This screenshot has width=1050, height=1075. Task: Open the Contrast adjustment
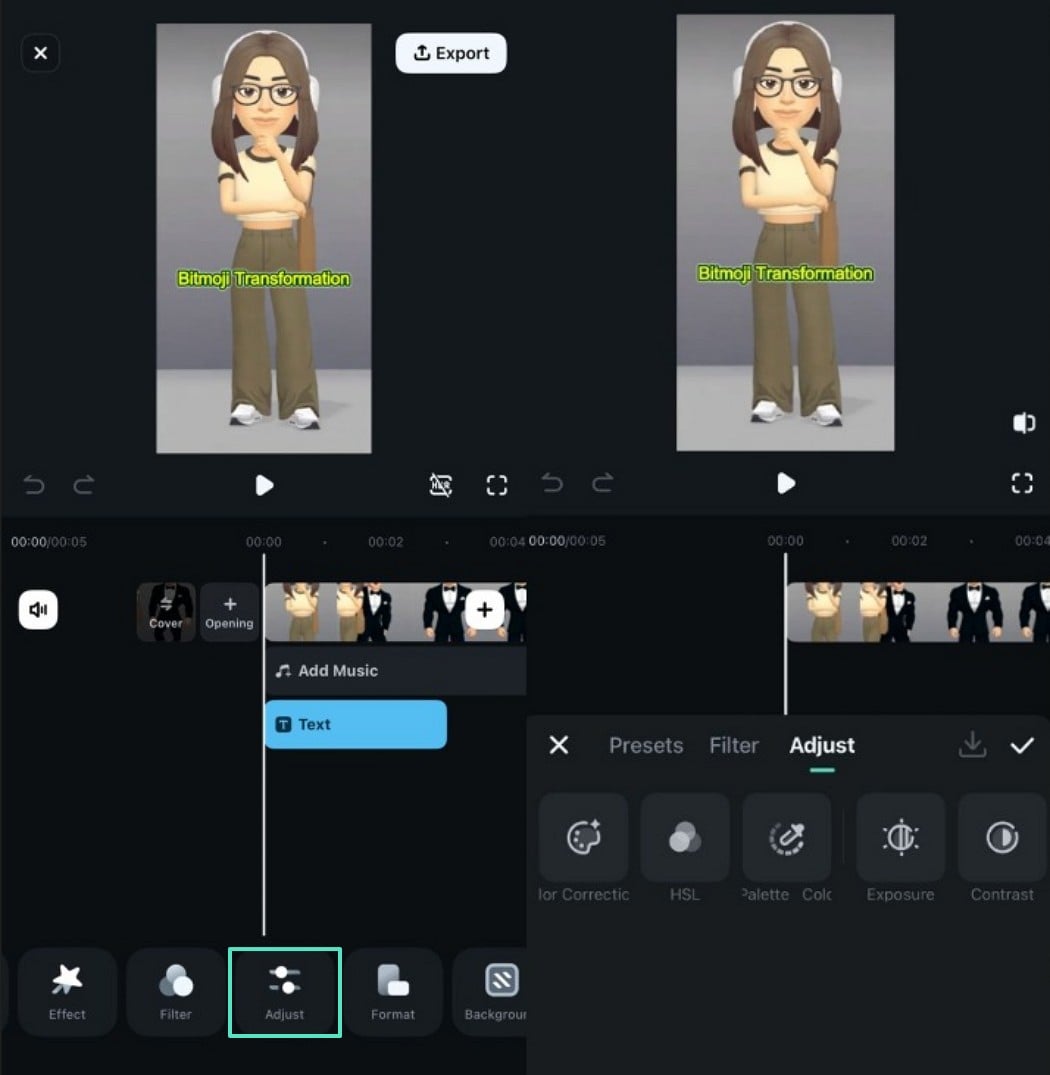[1002, 847]
